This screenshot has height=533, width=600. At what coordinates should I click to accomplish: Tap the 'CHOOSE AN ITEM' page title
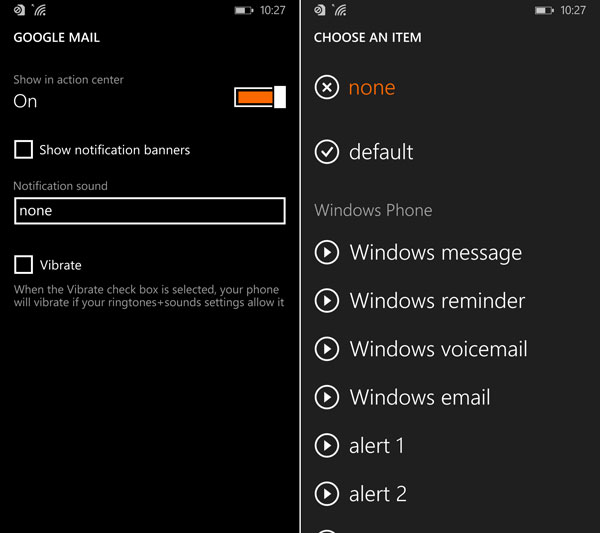click(x=368, y=37)
